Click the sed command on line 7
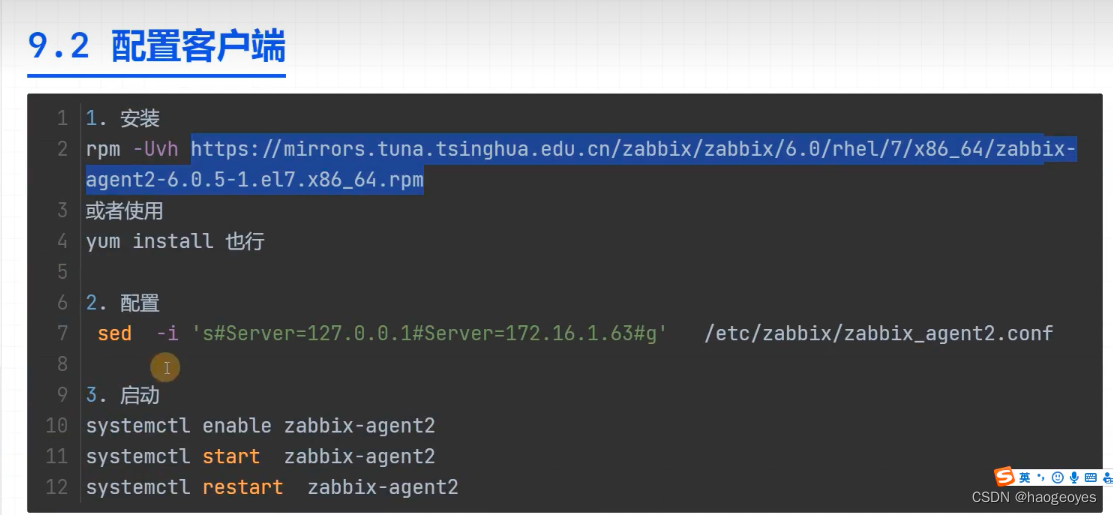The image size is (1113, 515). click(114, 333)
